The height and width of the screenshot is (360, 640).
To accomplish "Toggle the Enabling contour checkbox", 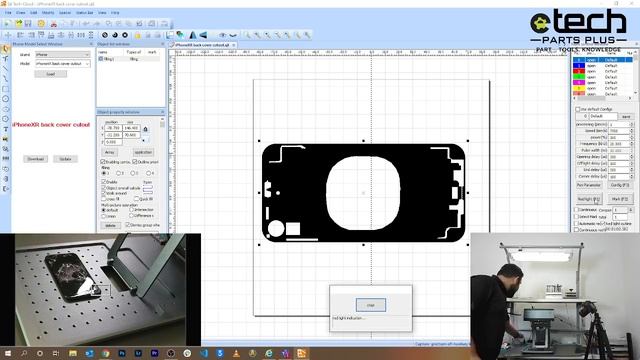I will pos(103,162).
